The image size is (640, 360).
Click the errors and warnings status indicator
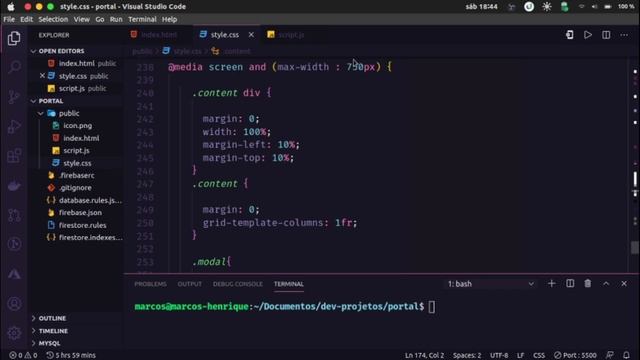coord(23,355)
